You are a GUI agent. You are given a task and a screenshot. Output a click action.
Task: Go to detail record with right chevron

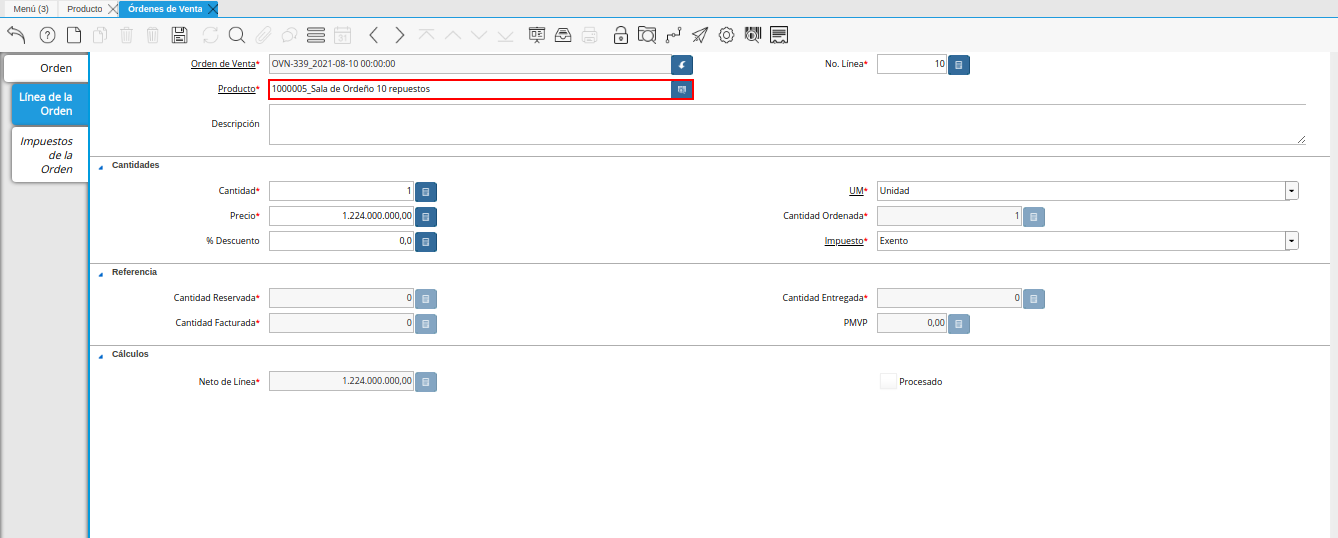click(x=399, y=35)
